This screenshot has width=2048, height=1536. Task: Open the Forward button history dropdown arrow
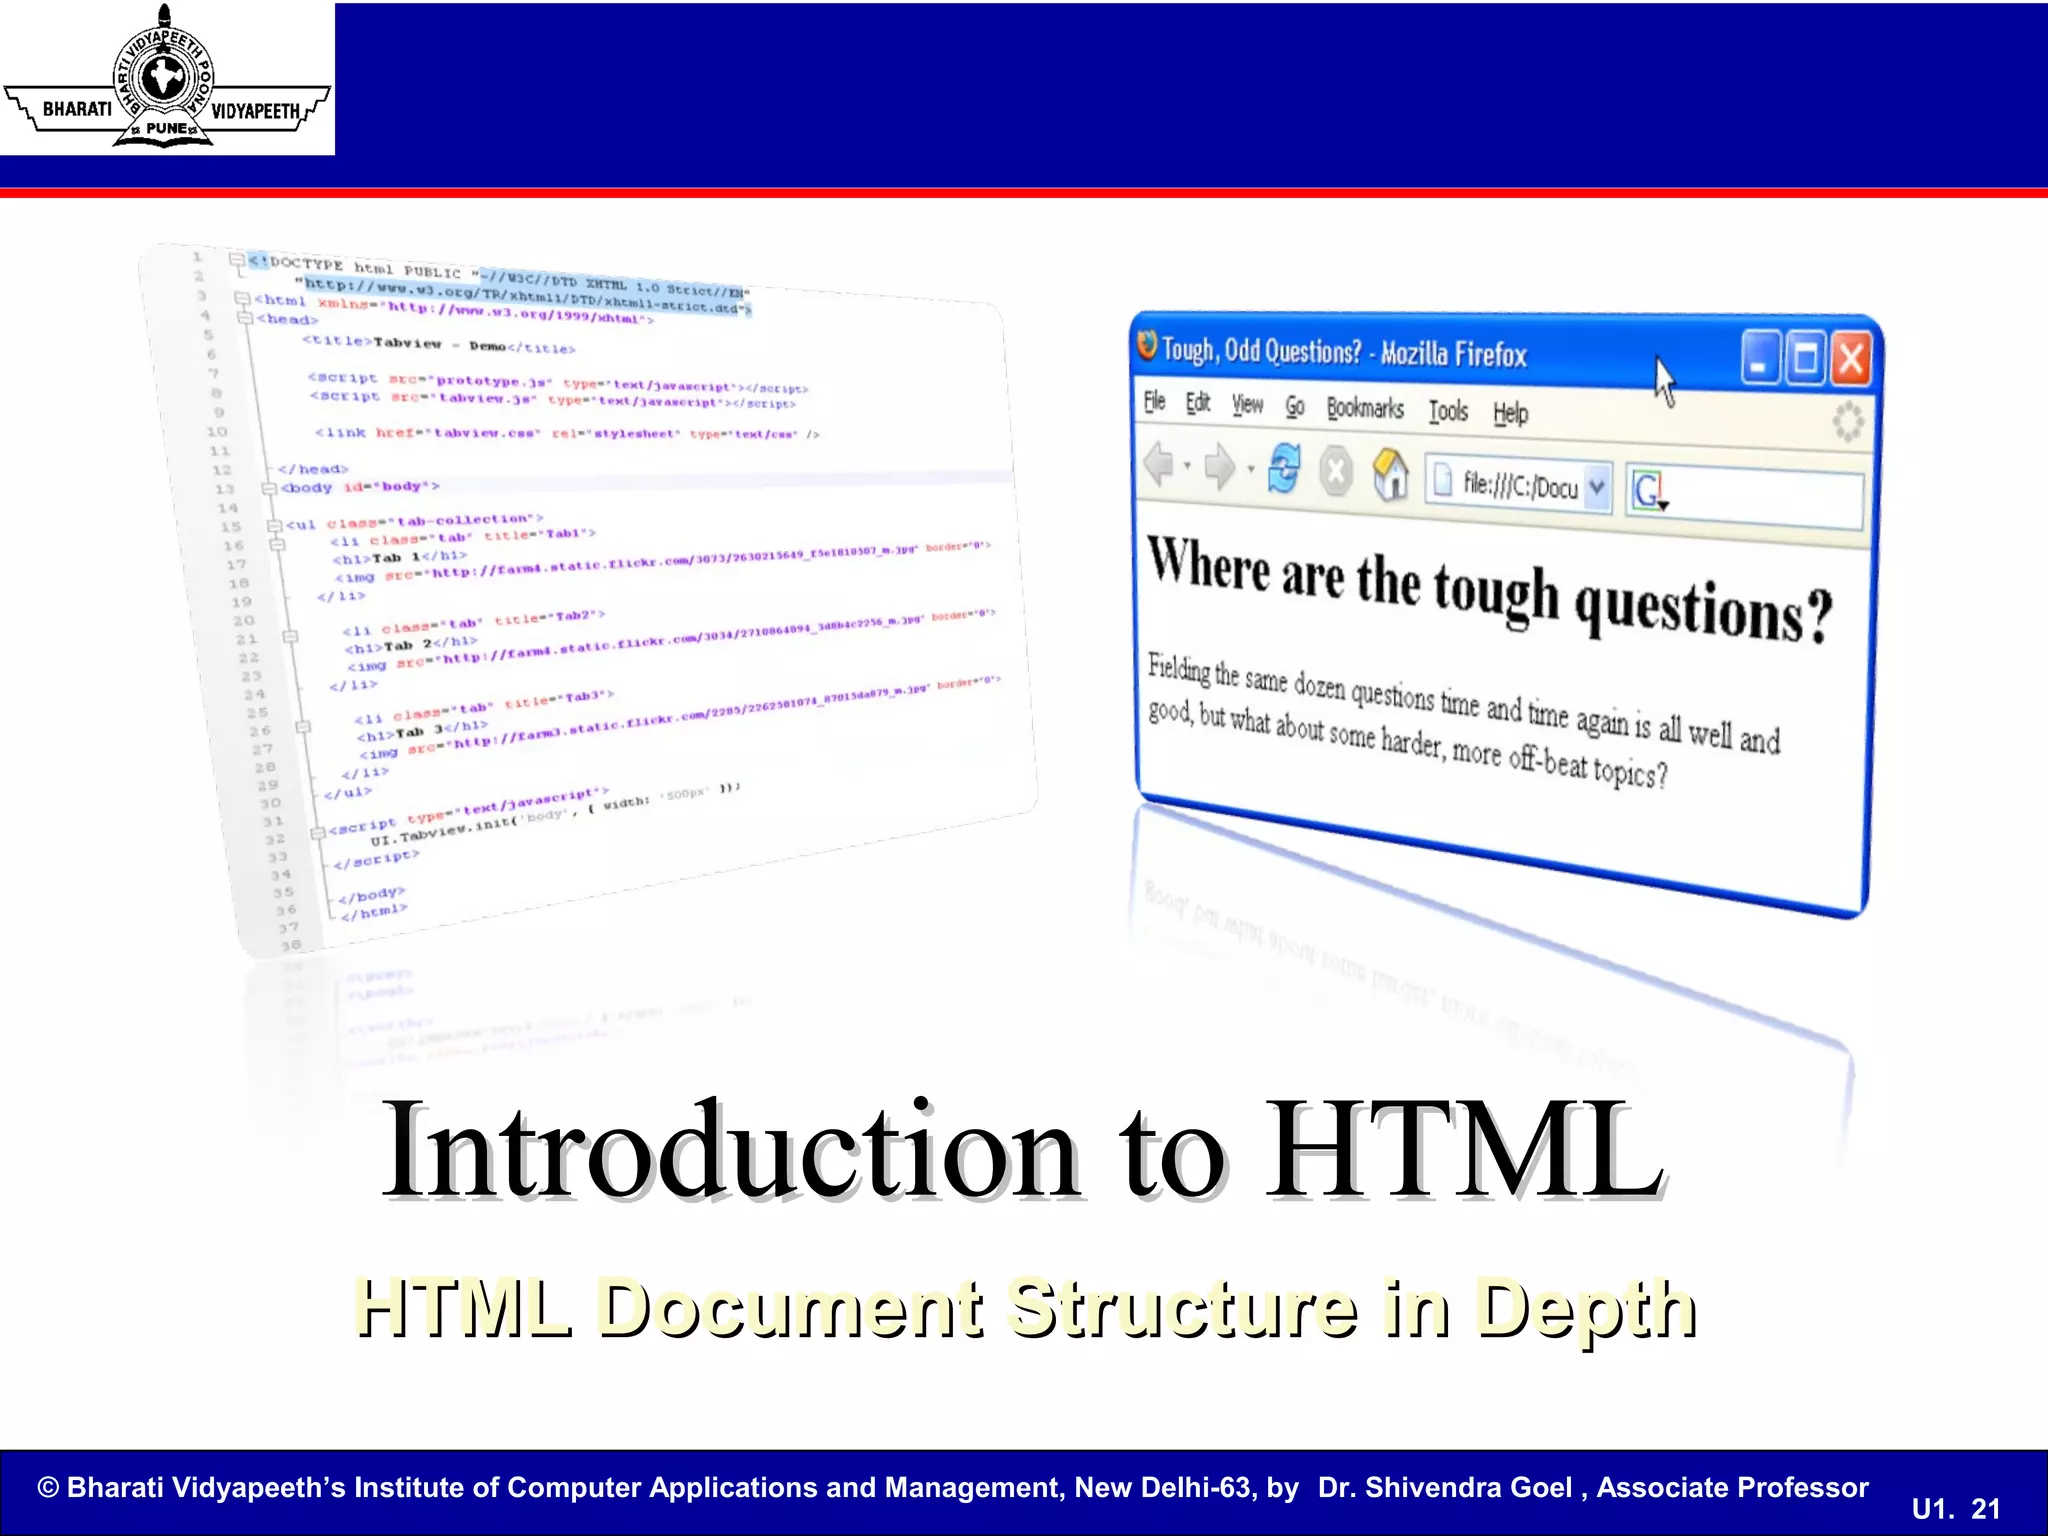click(1250, 468)
